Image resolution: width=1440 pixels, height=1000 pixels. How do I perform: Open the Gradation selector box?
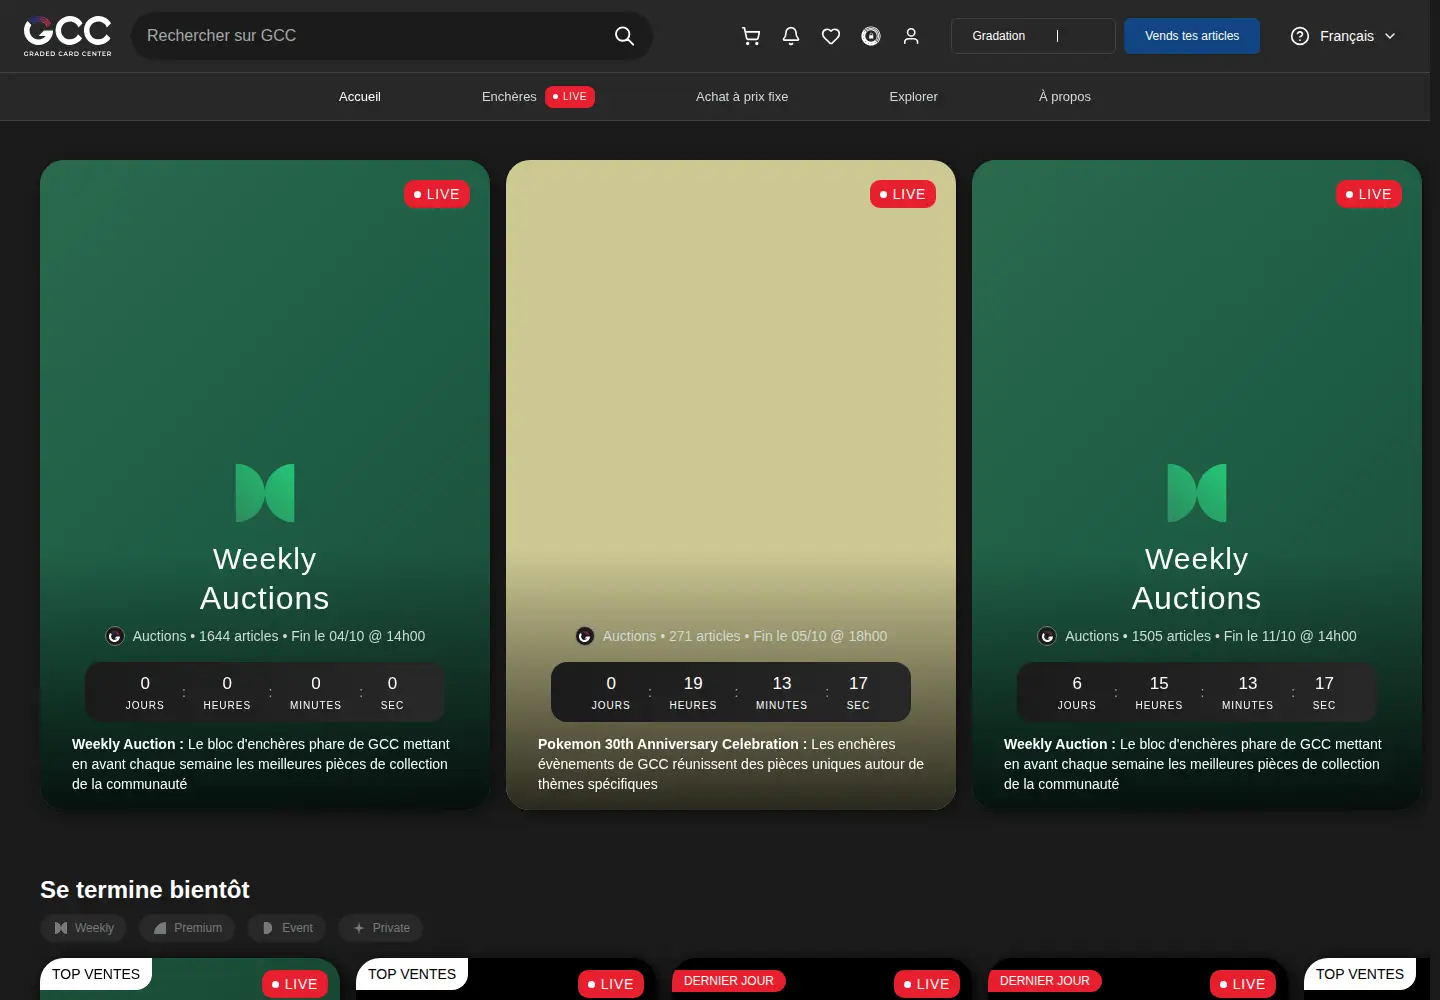tap(1033, 36)
